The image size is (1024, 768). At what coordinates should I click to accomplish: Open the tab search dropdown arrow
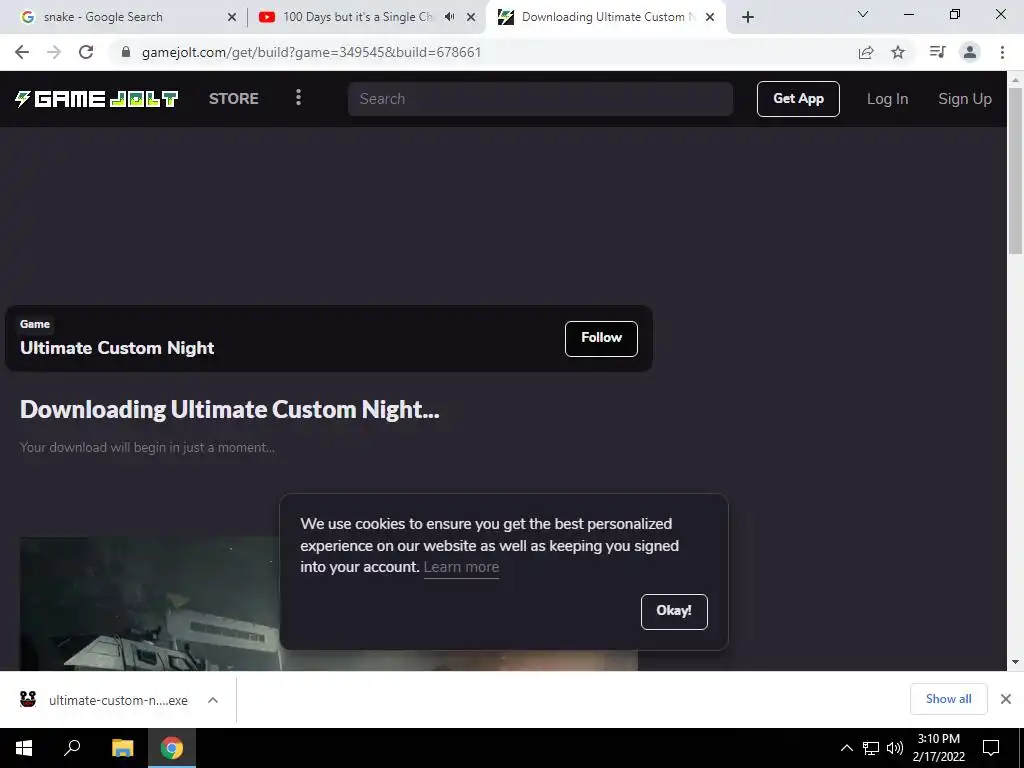pyautogui.click(x=863, y=14)
